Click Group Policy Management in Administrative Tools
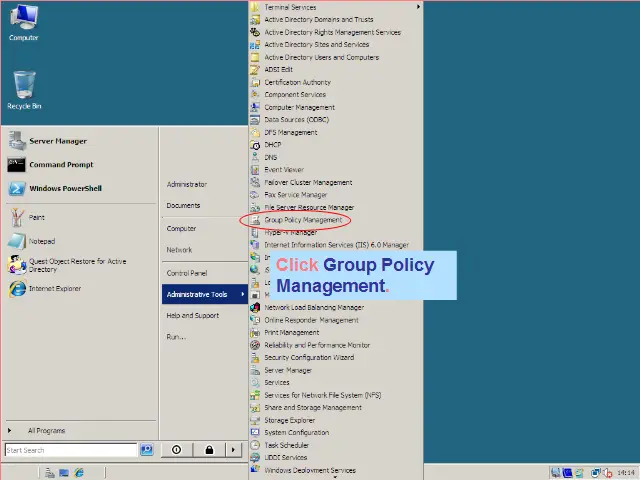 302,220
